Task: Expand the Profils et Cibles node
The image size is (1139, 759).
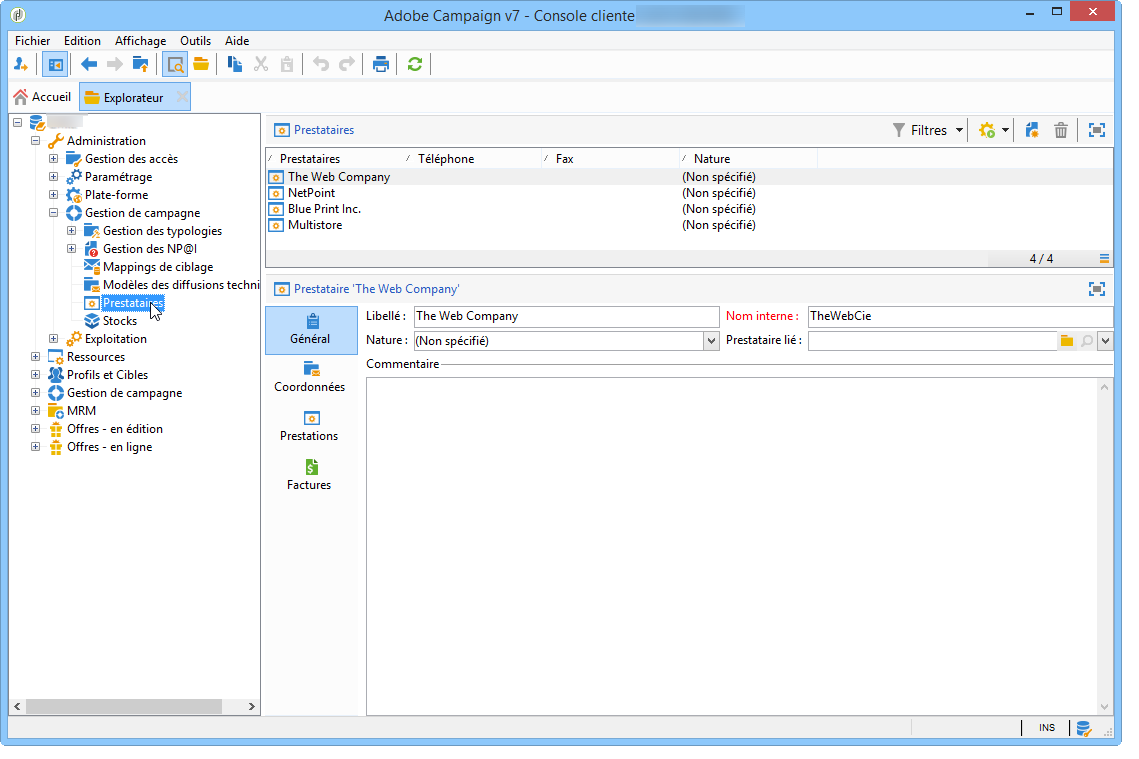Action: 36,375
